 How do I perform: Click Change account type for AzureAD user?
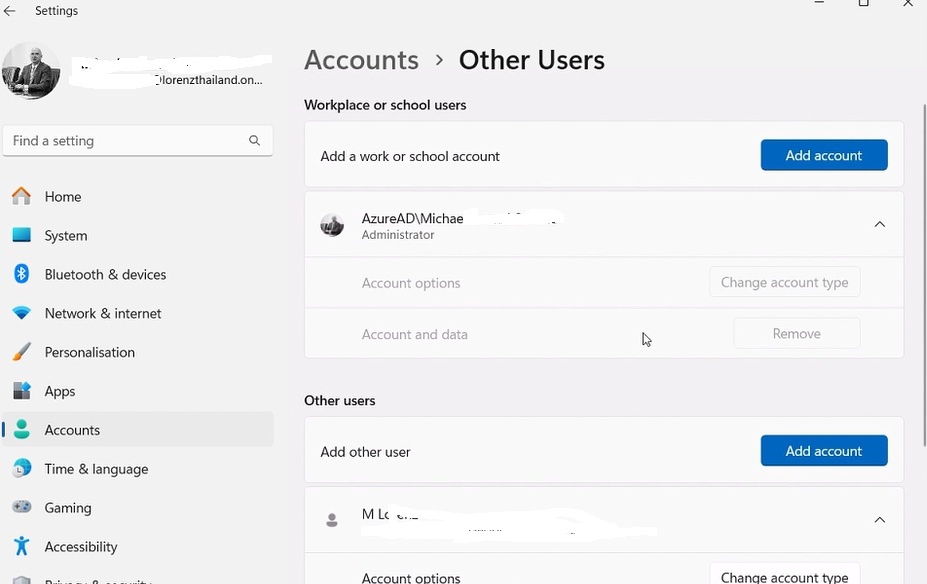[784, 282]
